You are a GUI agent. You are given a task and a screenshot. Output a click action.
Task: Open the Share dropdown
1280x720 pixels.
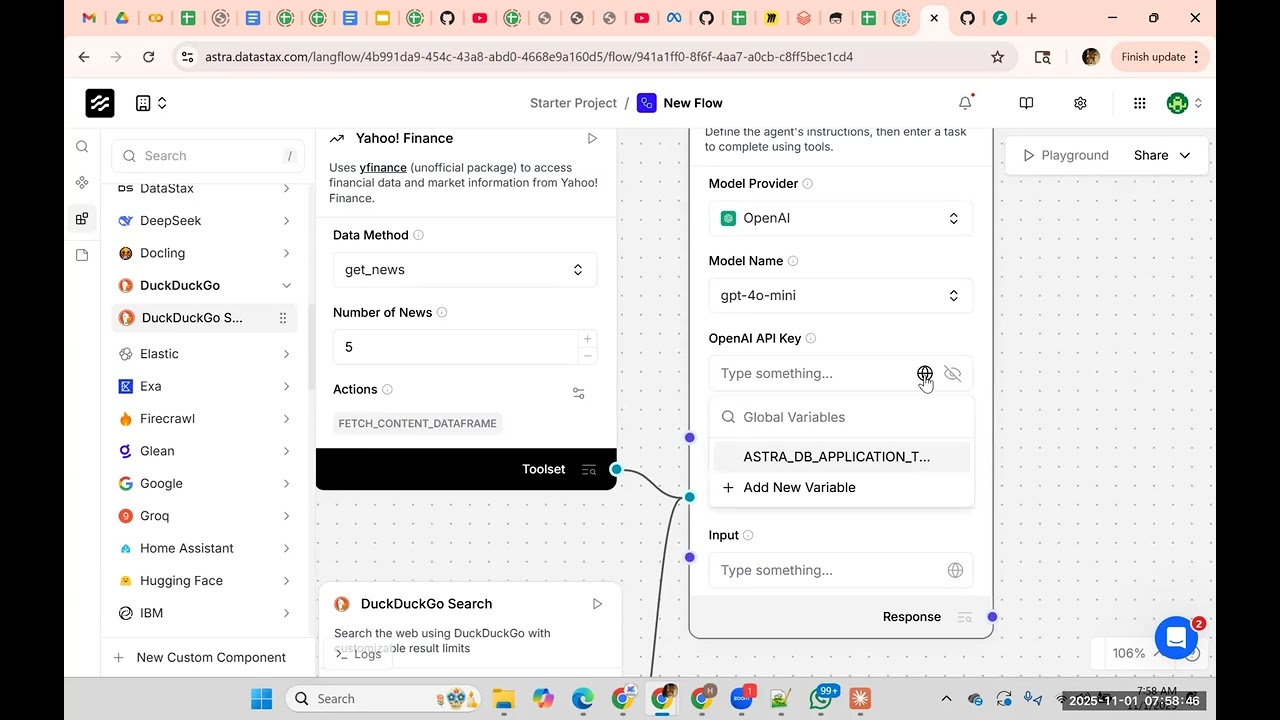[1162, 155]
